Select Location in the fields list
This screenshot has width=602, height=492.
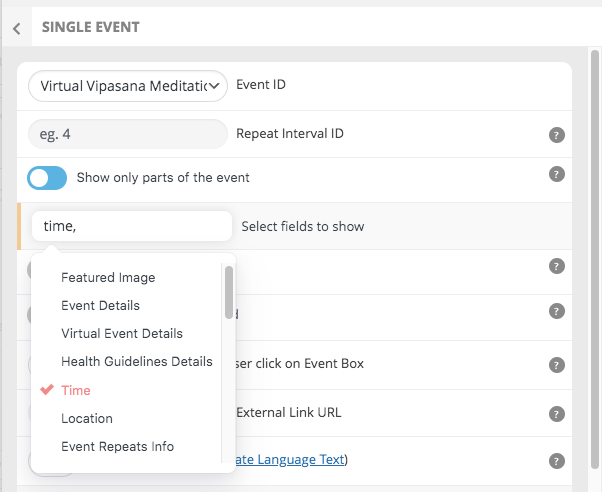[87, 418]
